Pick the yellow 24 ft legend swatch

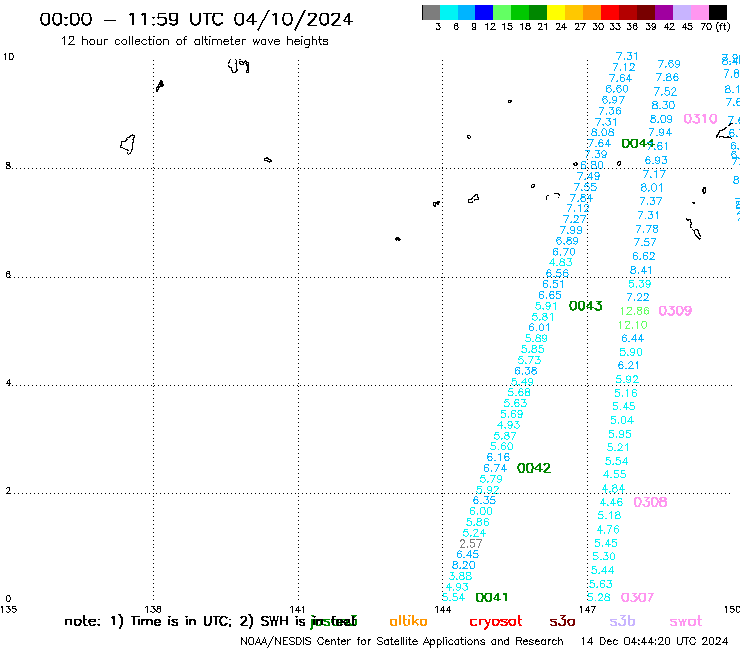tap(556, 12)
